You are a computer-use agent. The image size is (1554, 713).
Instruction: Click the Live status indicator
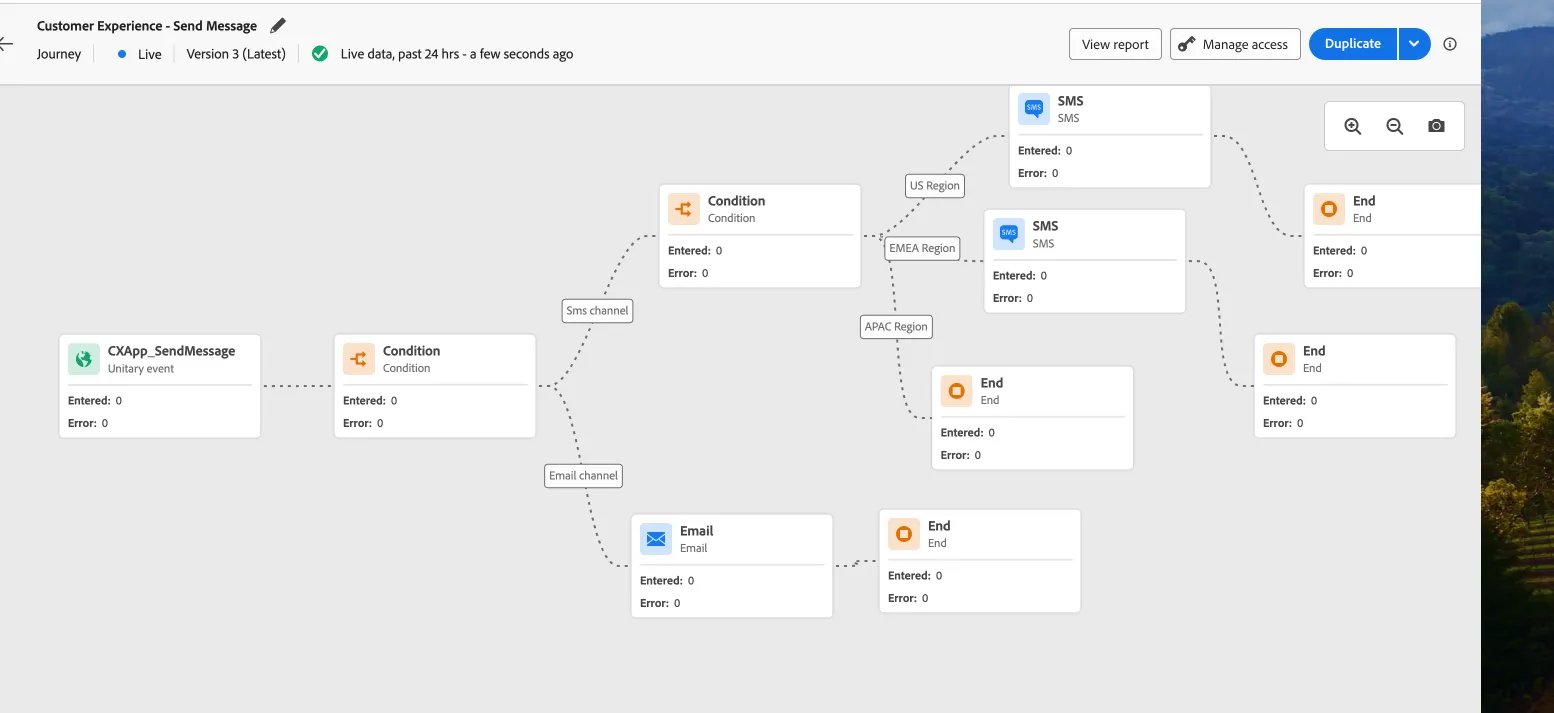[x=140, y=54]
